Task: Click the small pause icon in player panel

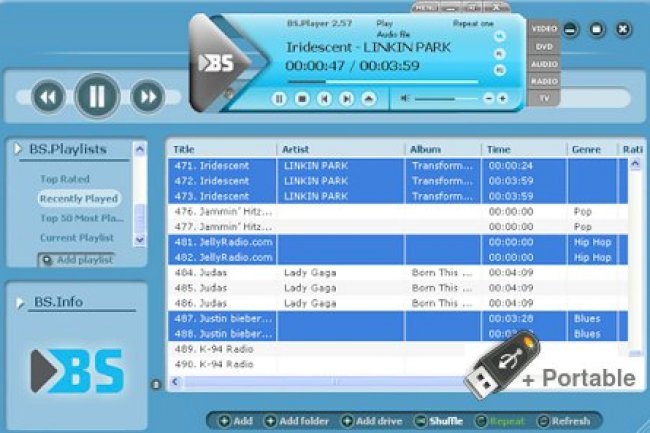Action: 279,99
